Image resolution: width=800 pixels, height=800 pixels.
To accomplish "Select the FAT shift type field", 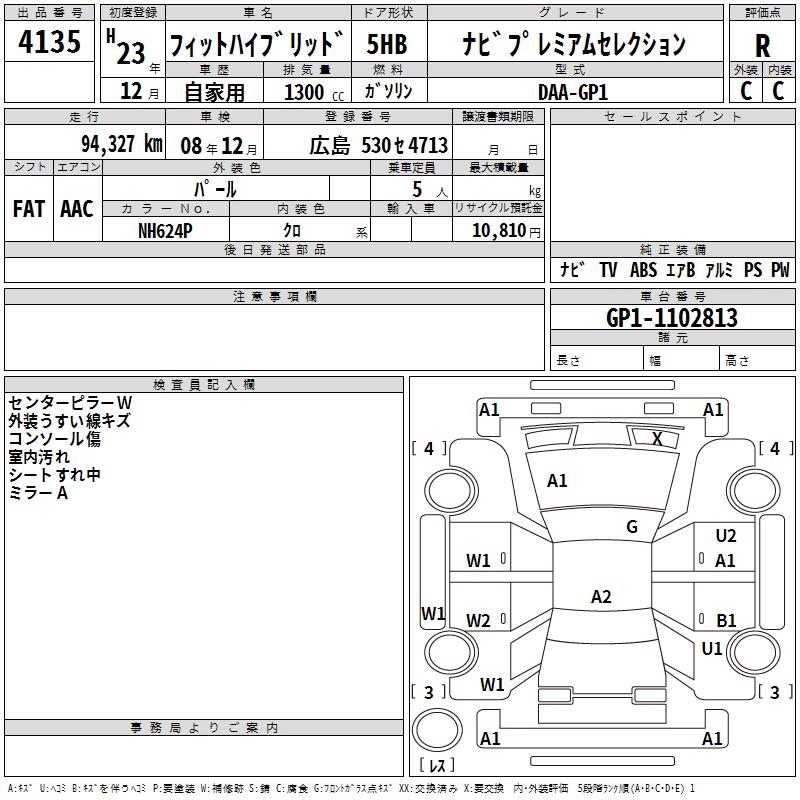I will 28,209.
